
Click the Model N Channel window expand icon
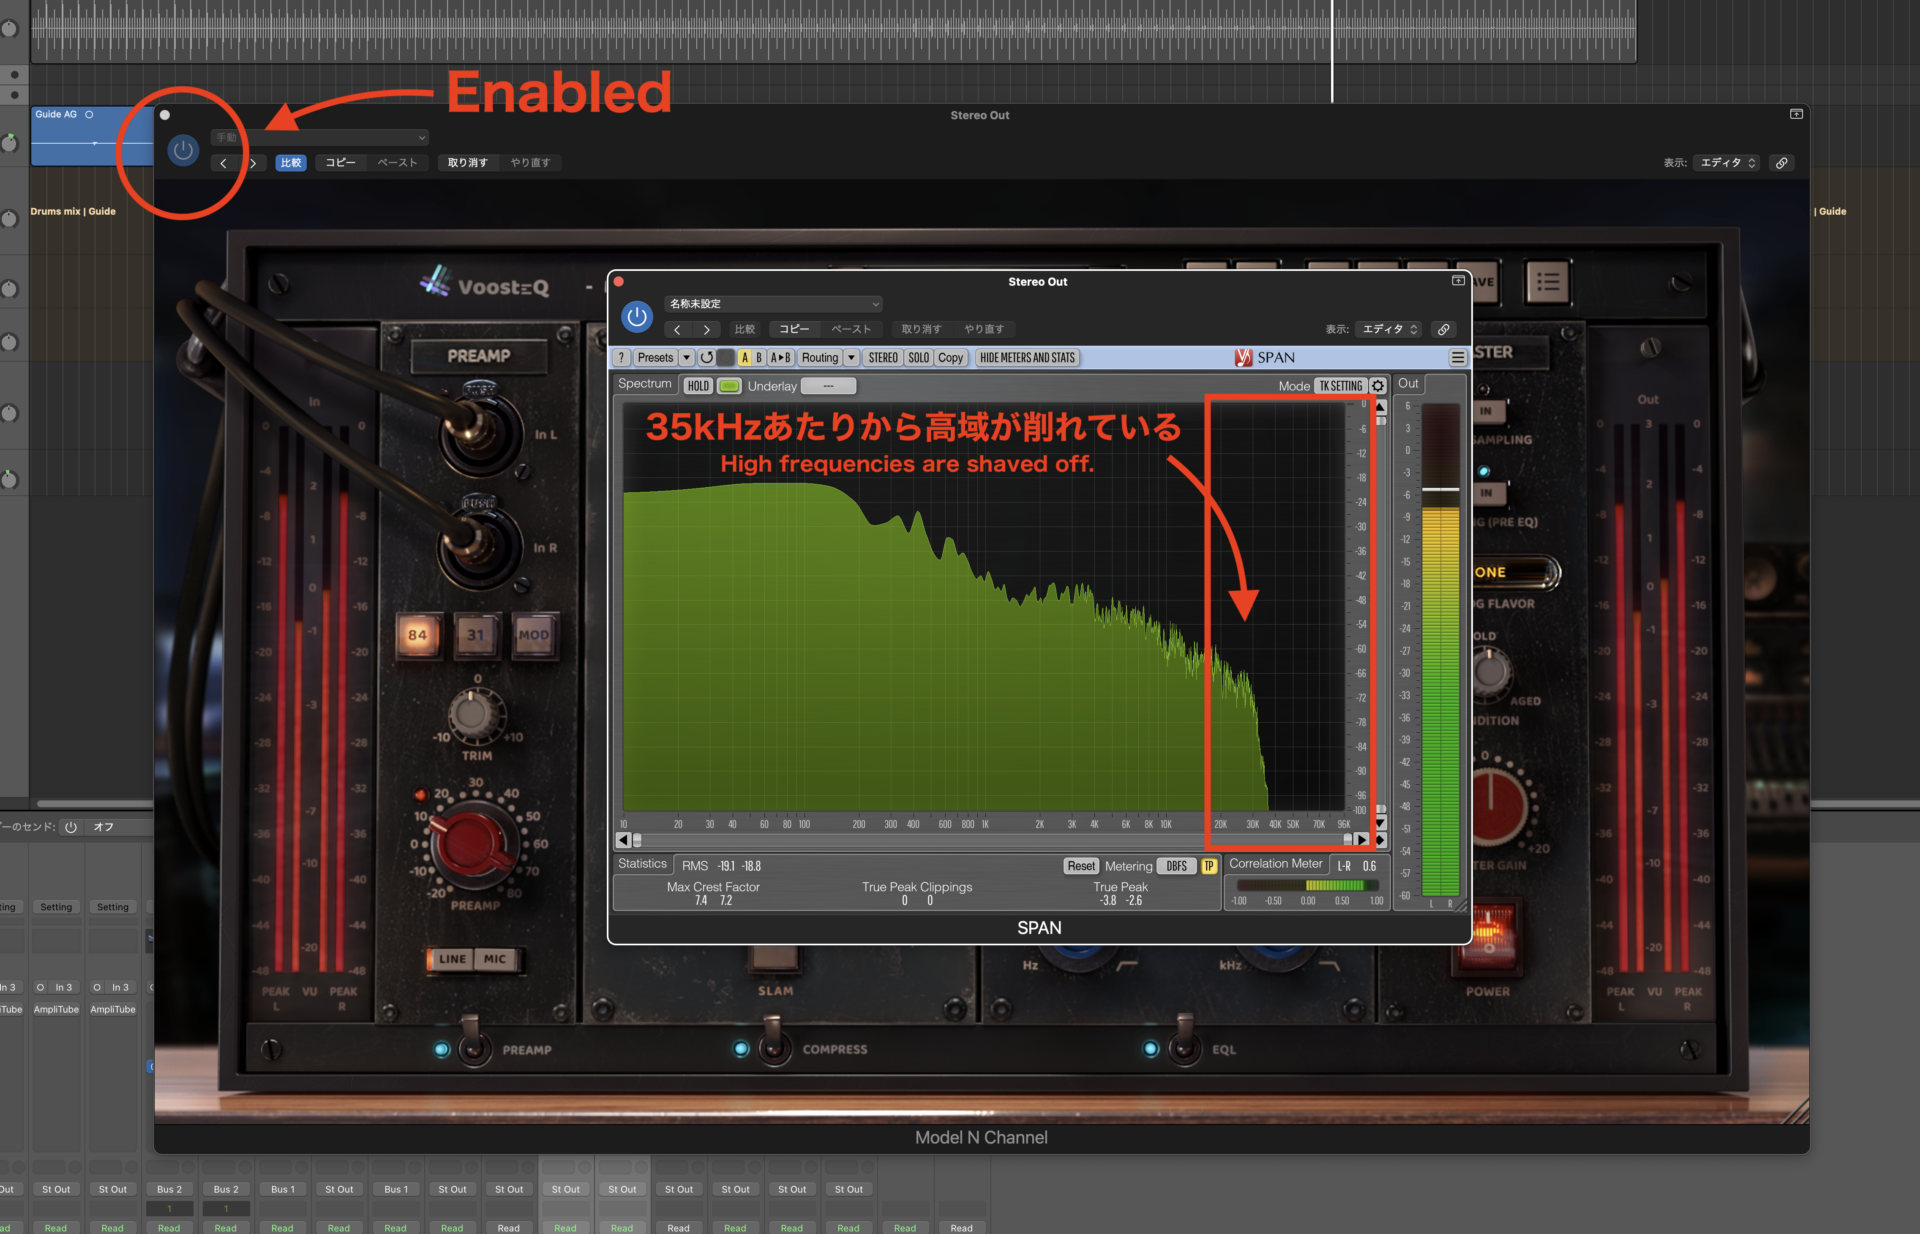coord(1796,114)
